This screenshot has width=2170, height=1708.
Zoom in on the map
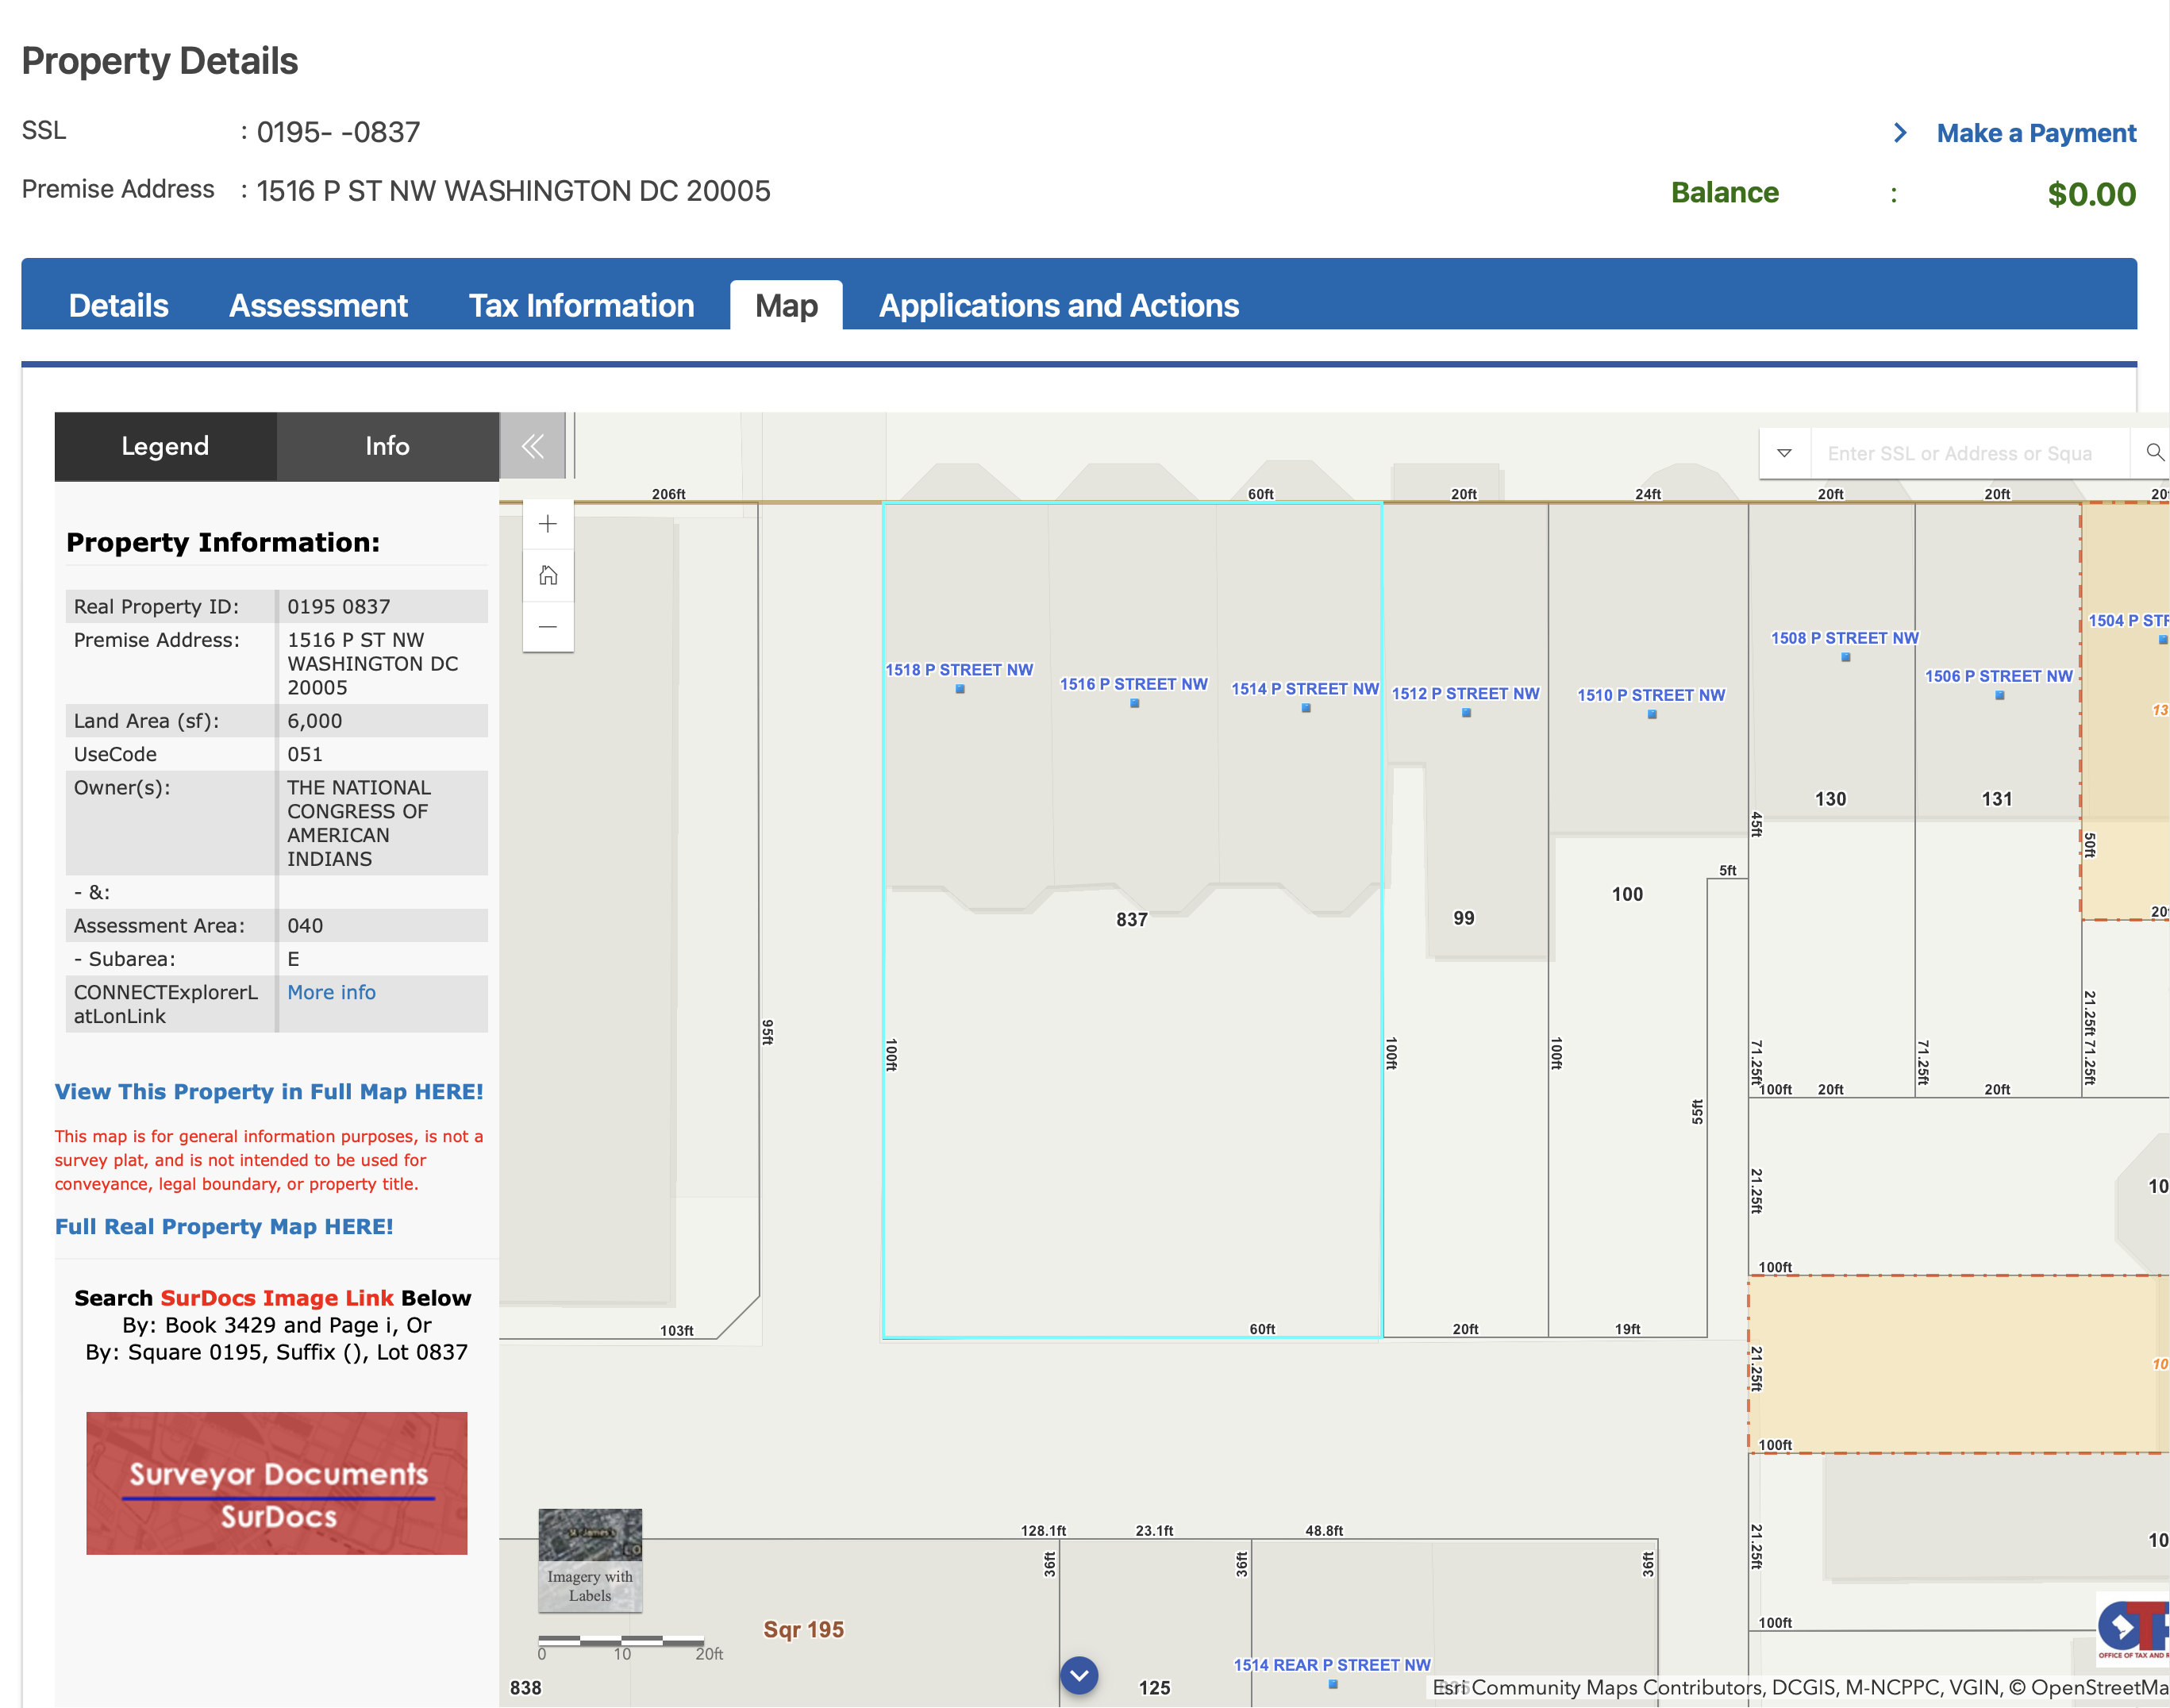coord(547,524)
